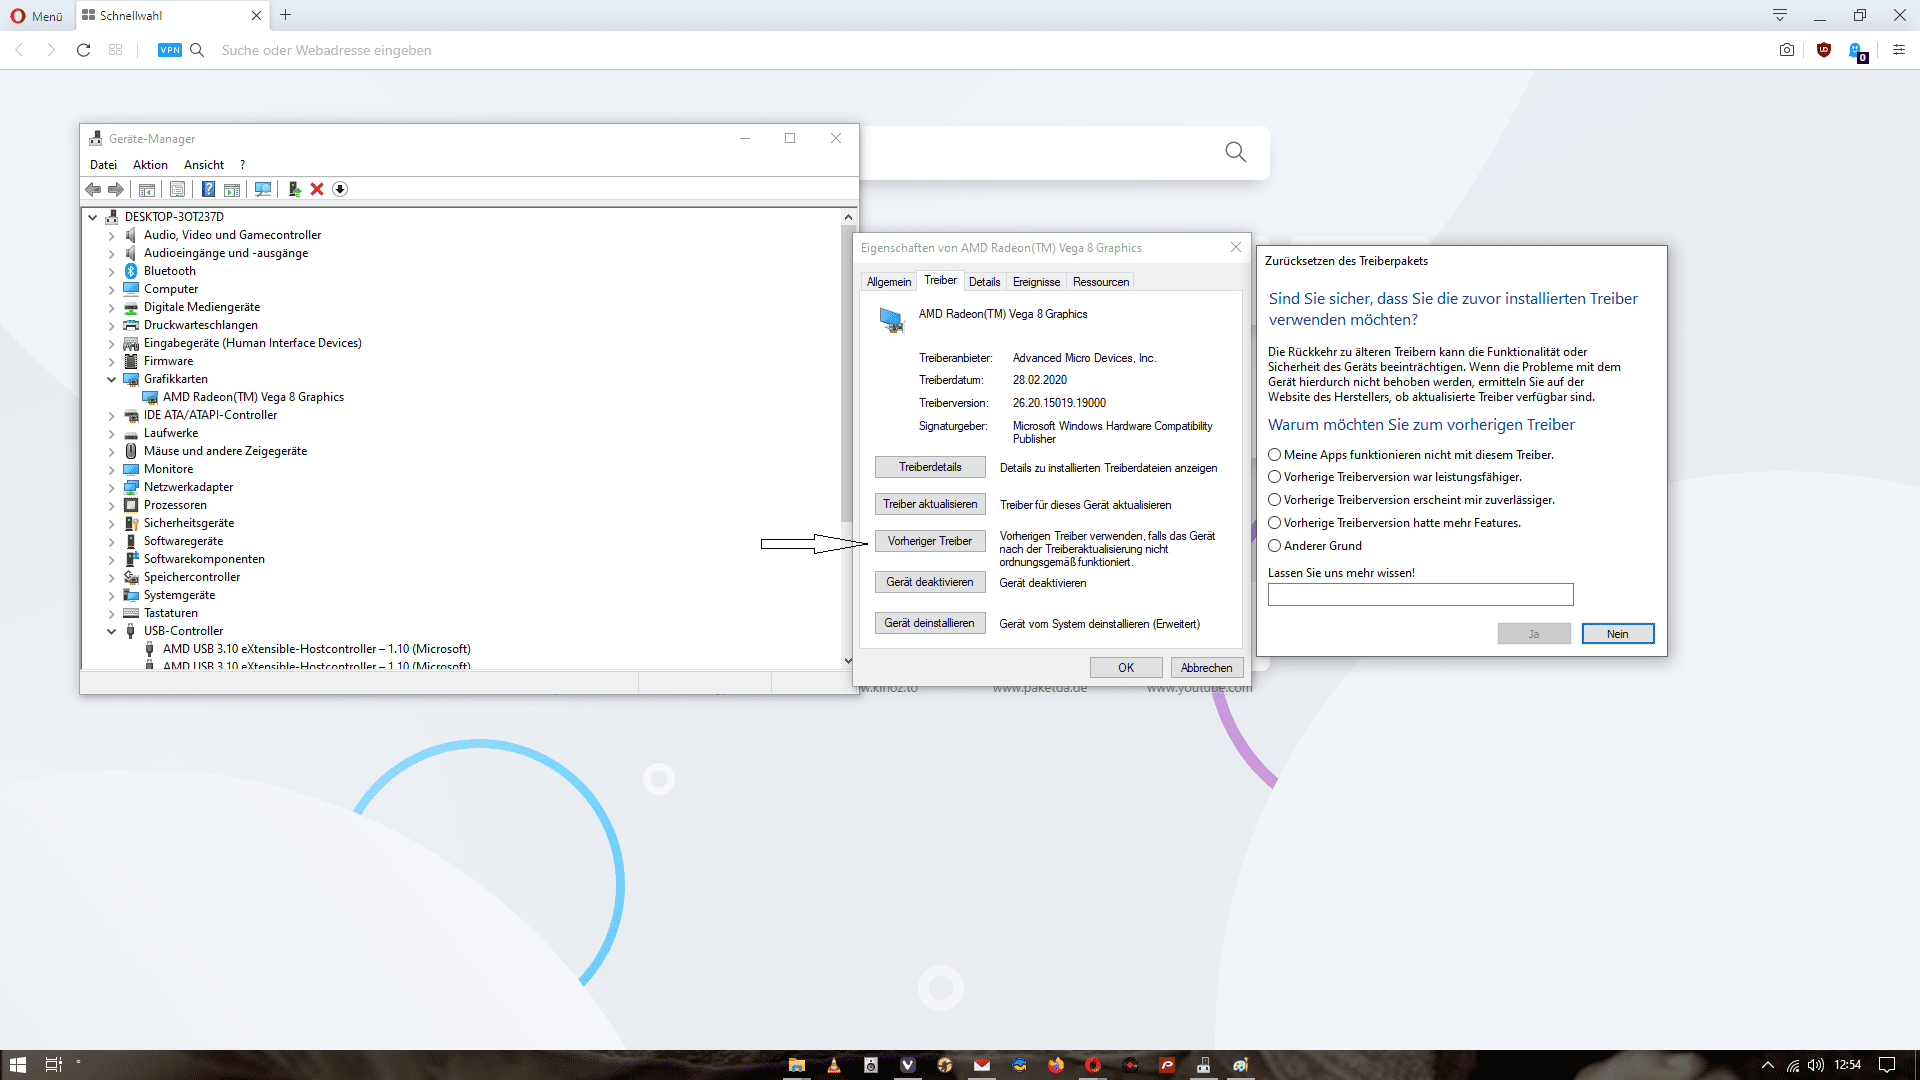The height and width of the screenshot is (1080, 1920).
Task: Collapse the USB-Controller tree node
Action: [112, 631]
